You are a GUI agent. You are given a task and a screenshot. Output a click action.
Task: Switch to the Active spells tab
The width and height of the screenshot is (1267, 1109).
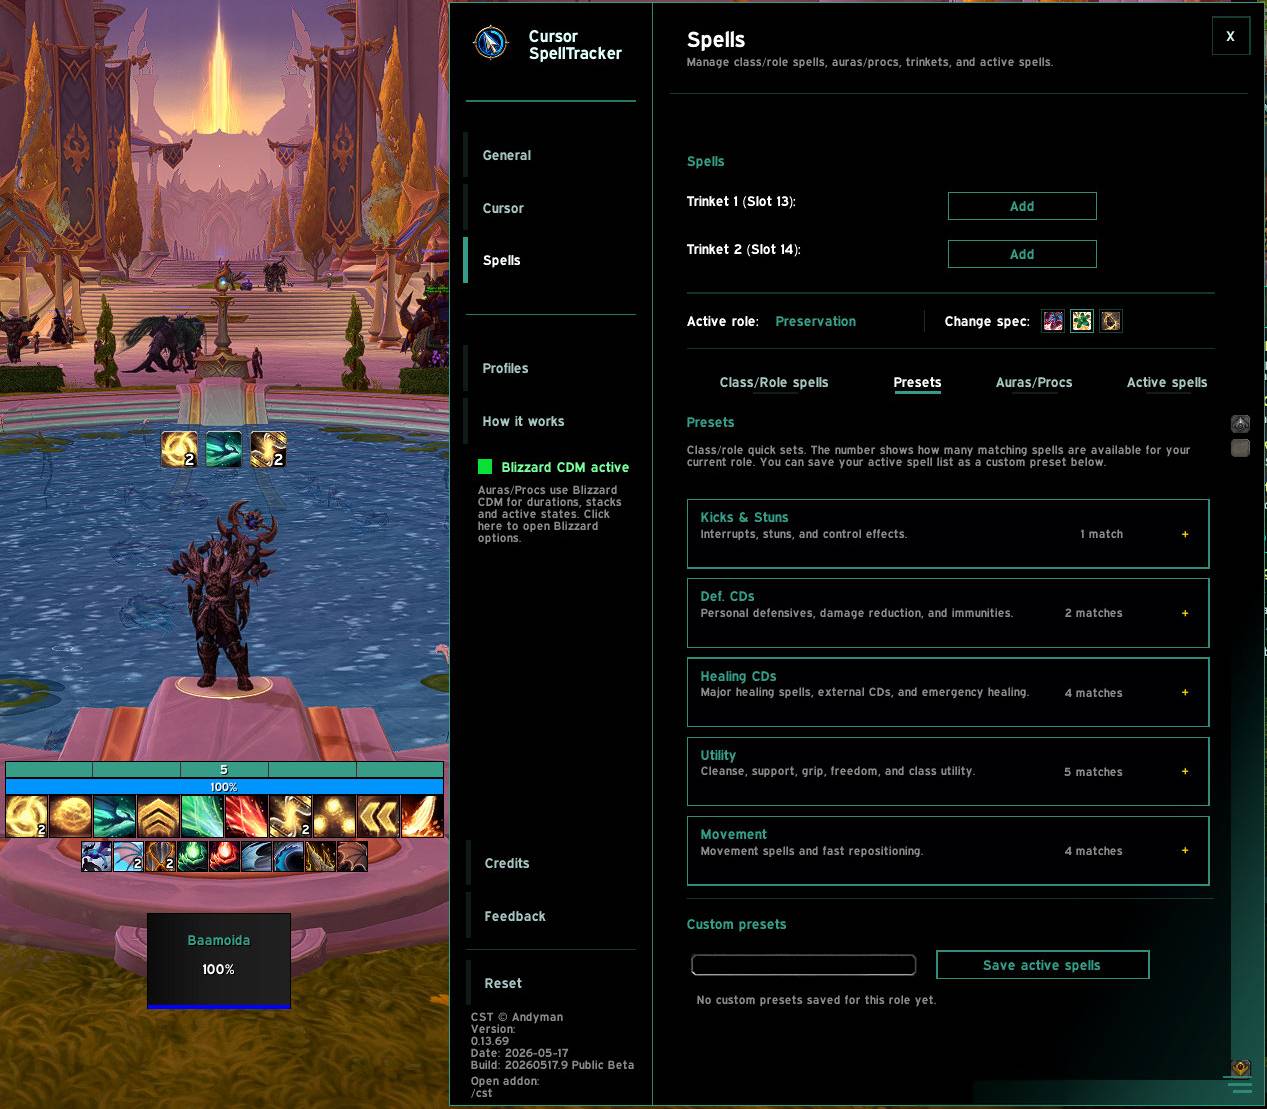(x=1167, y=382)
